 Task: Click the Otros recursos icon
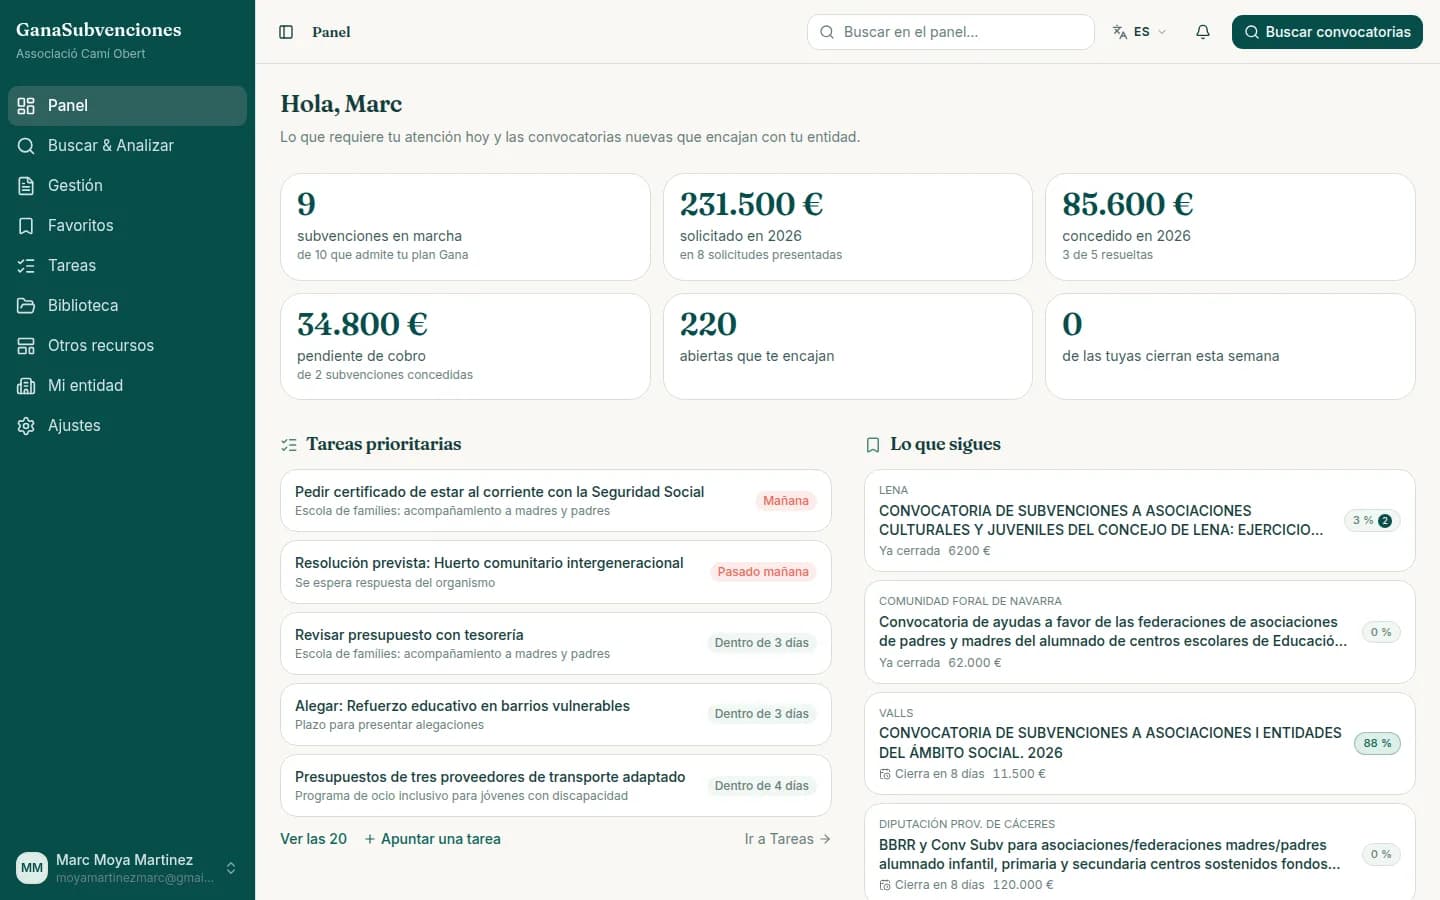[x=26, y=346]
